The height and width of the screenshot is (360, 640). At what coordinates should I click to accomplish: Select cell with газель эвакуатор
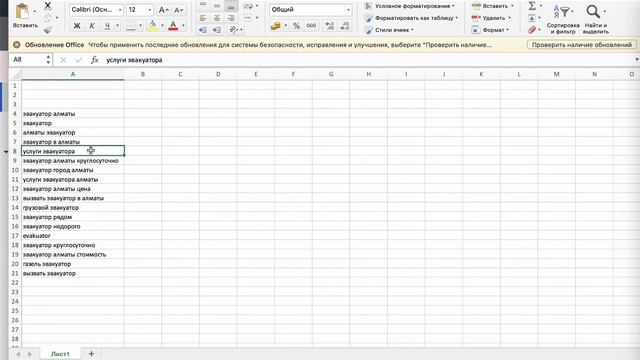coord(73,264)
